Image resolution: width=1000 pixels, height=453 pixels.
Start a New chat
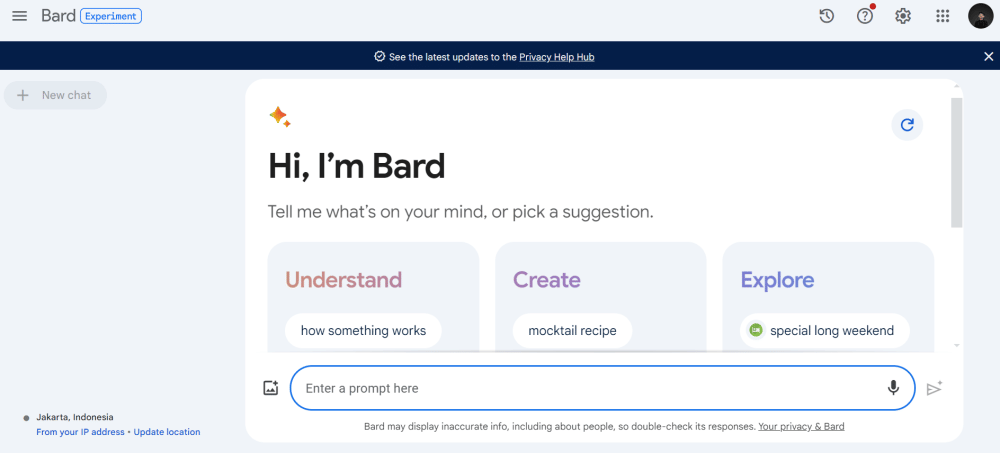[56, 95]
